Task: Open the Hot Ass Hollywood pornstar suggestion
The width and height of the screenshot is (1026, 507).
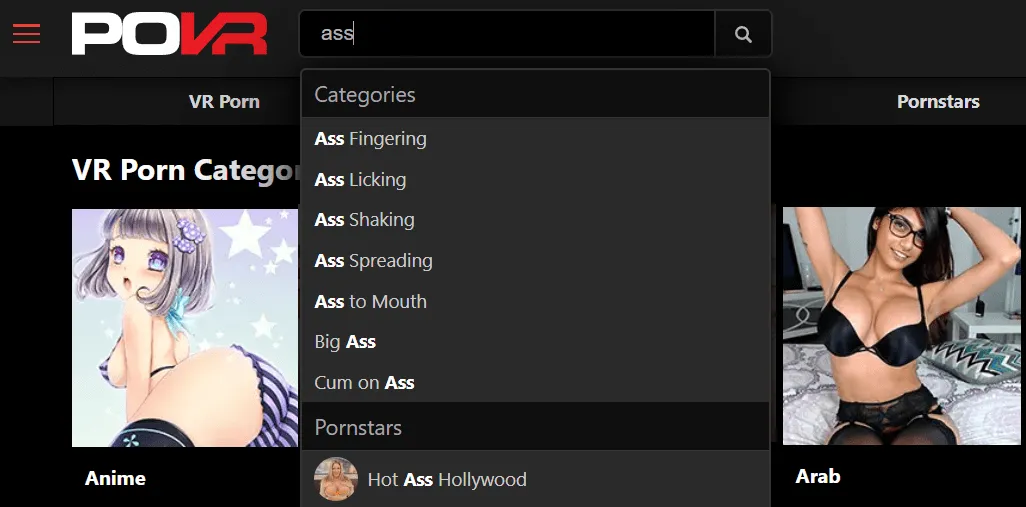Action: click(x=447, y=480)
